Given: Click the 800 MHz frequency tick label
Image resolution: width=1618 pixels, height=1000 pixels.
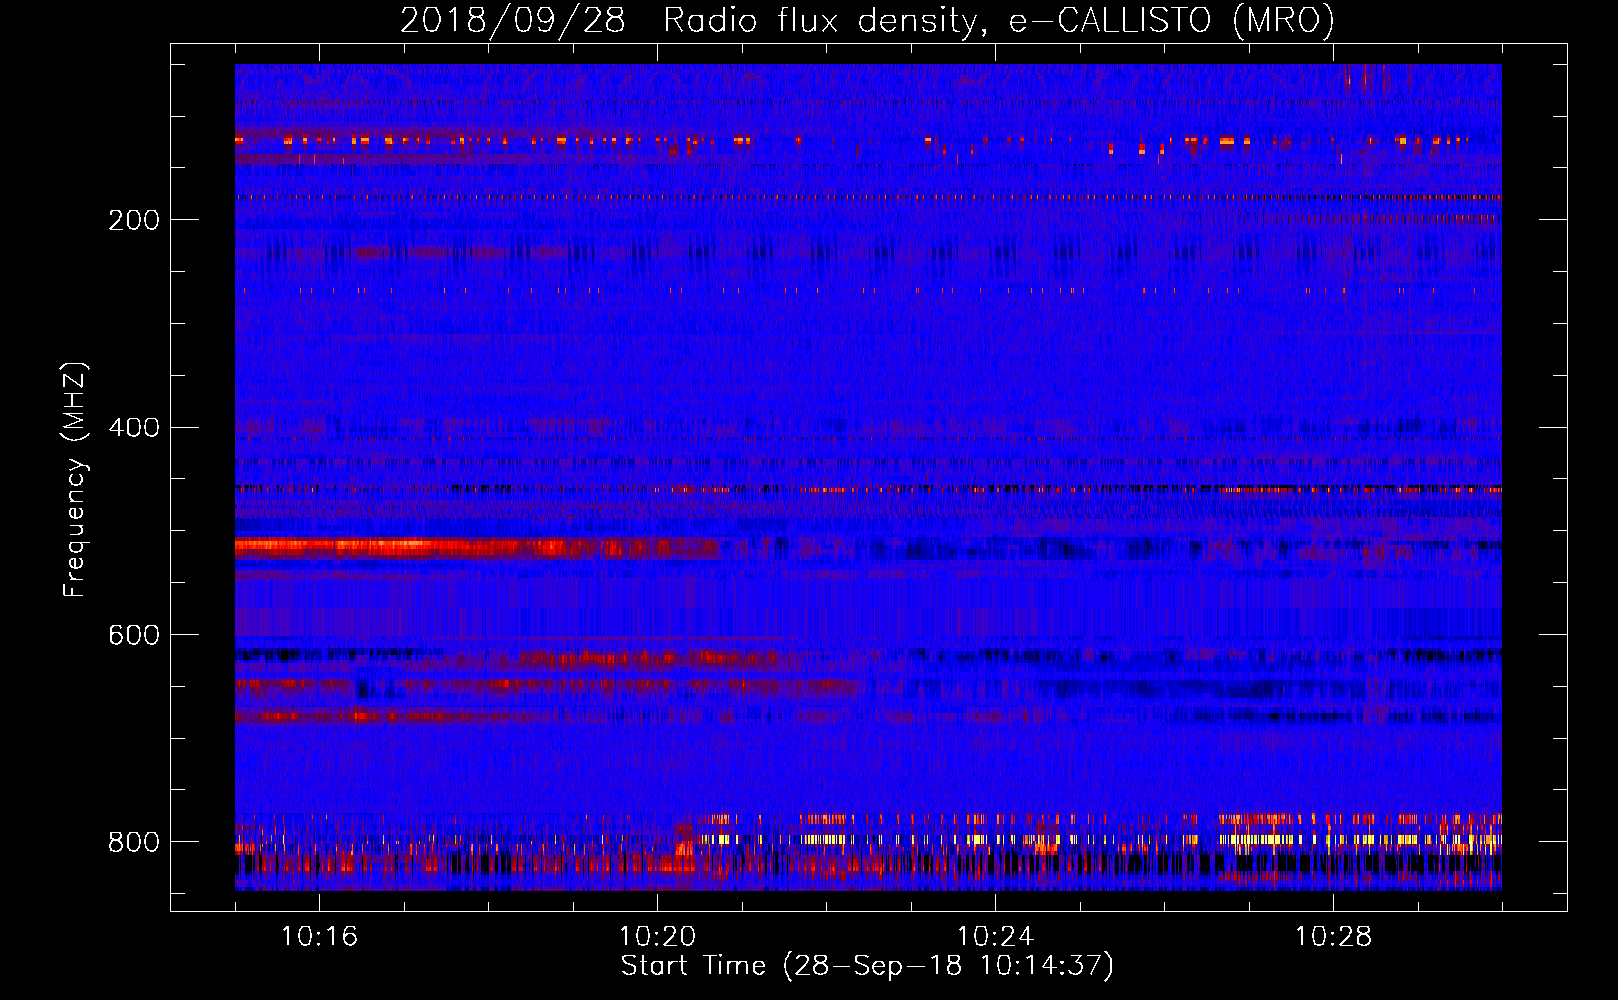Looking at the screenshot, I should point(134,842).
